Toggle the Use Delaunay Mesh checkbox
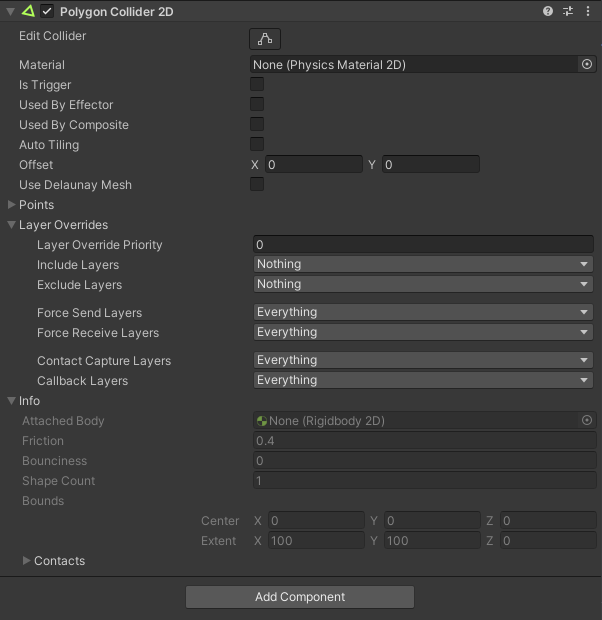This screenshot has height=620, width=602. [257, 184]
